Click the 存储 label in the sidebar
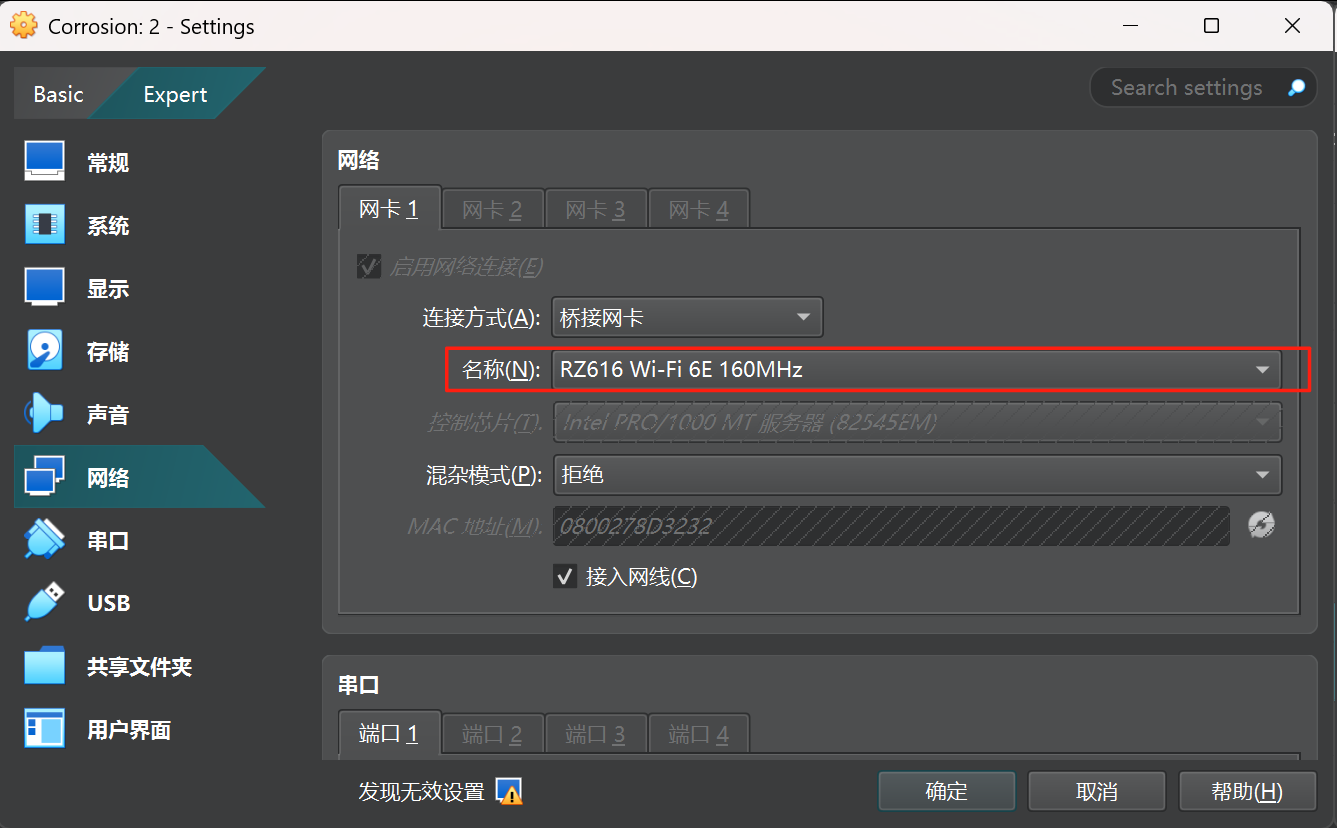1337x828 pixels. pos(108,352)
